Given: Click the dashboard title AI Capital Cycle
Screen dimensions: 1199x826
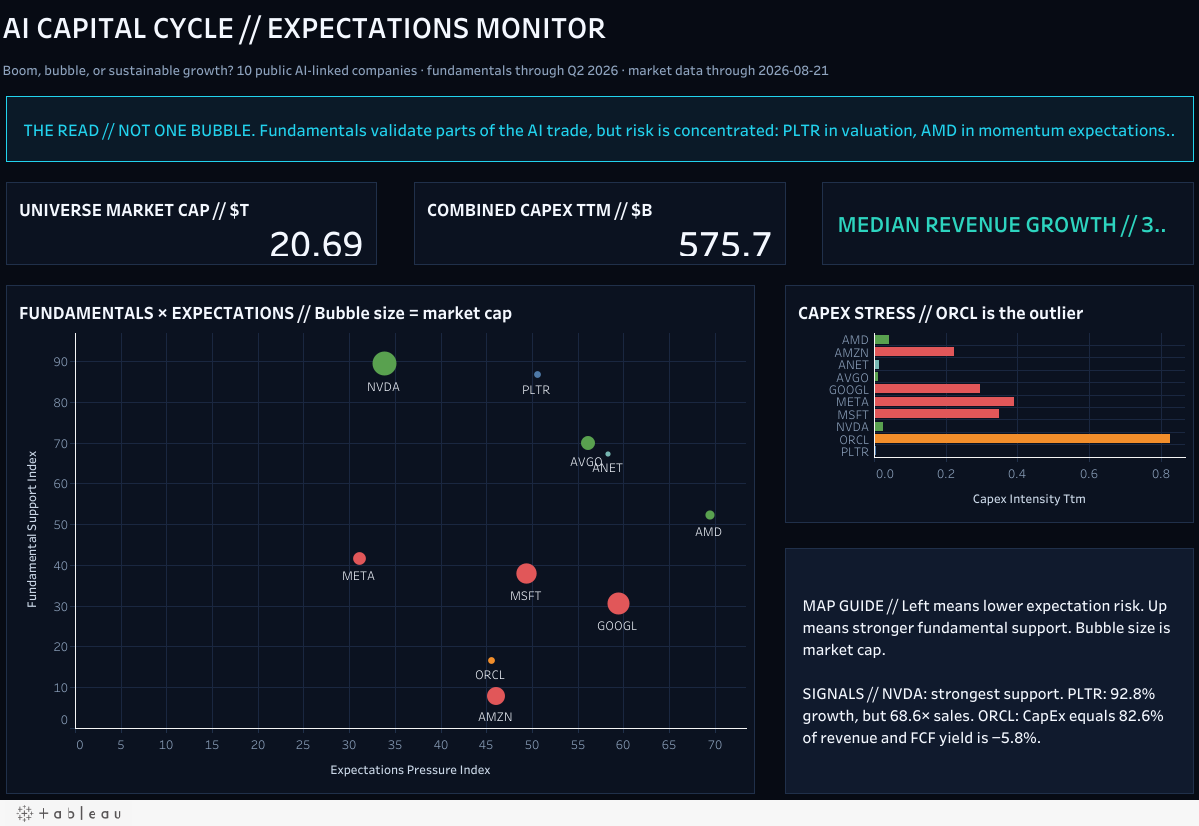Looking at the screenshot, I should pyautogui.click(x=304, y=28).
